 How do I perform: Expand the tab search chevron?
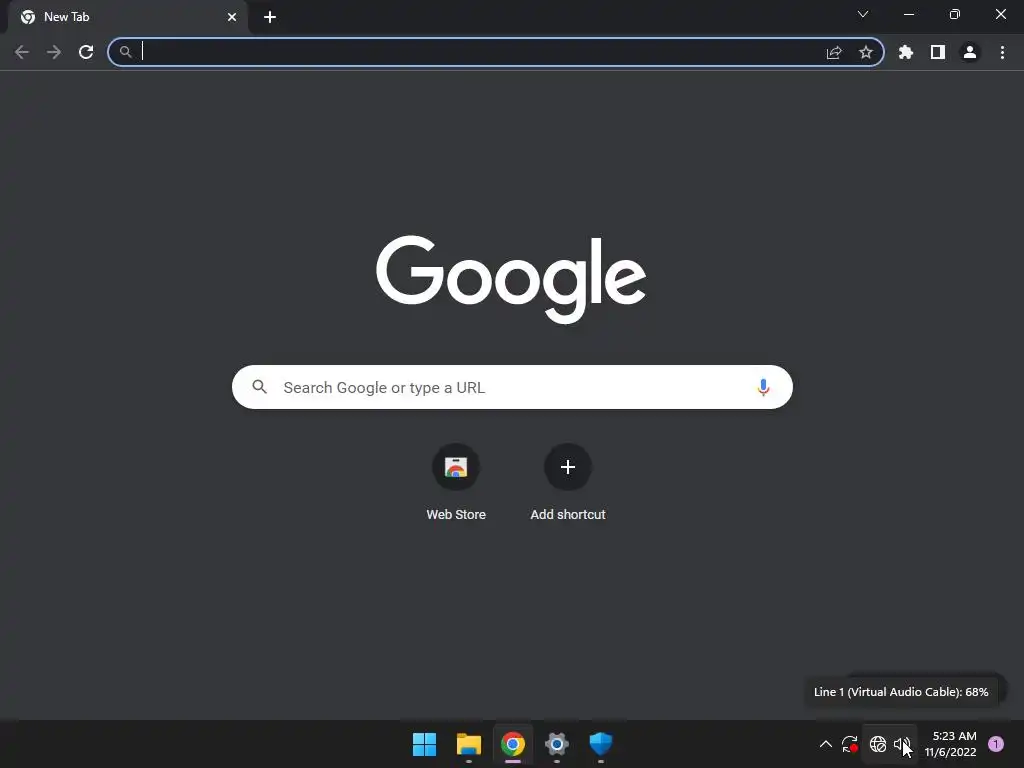[x=863, y=14]
